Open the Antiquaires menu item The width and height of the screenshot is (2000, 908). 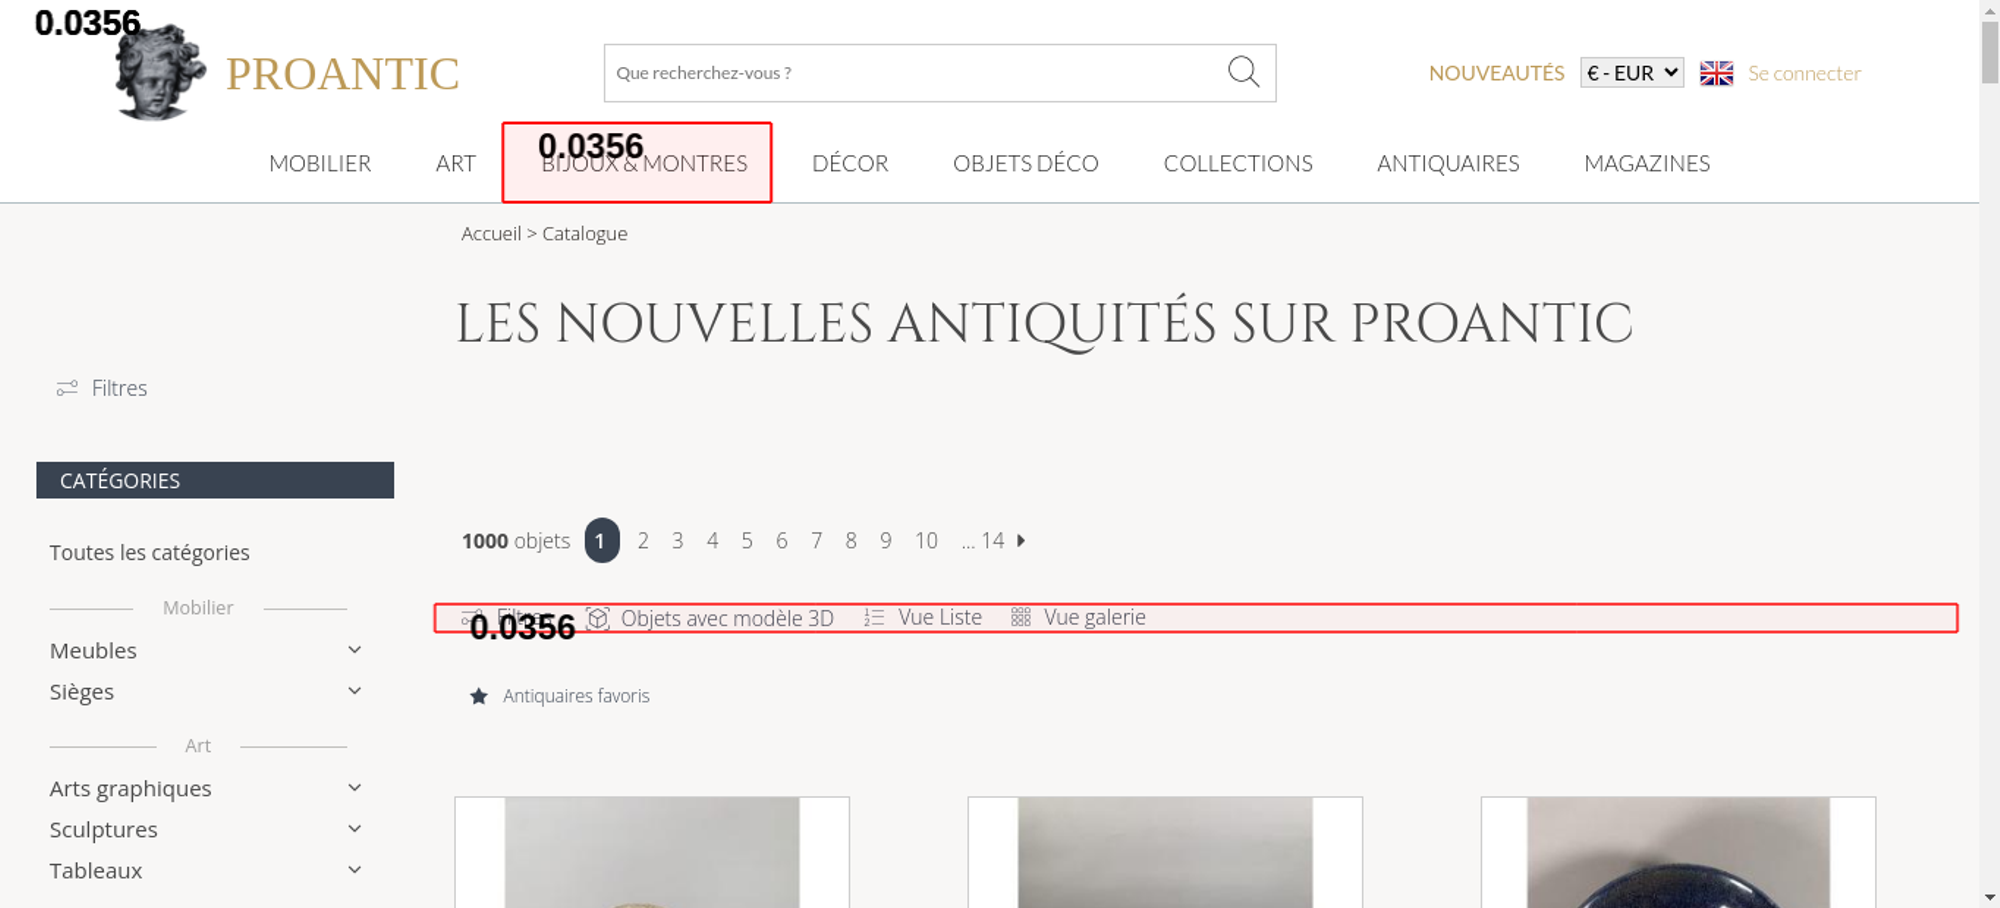1447,163
